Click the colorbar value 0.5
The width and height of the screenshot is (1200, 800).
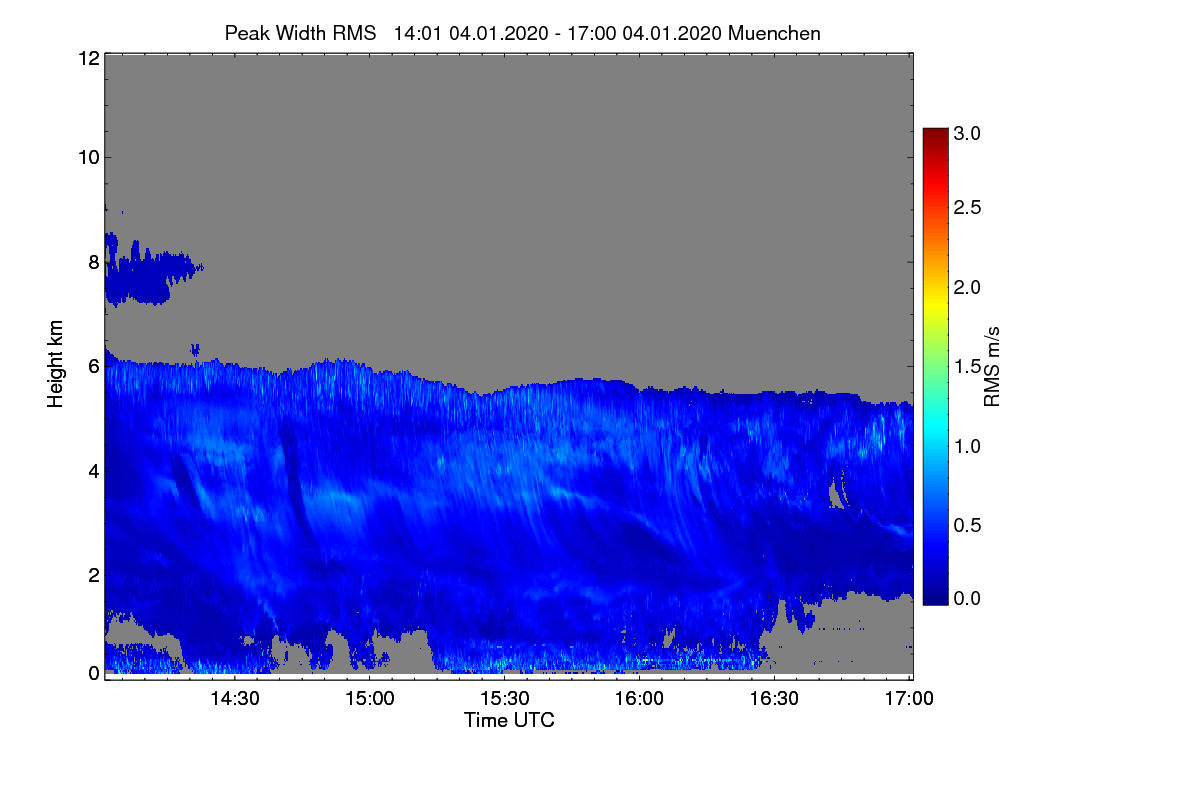click(x=968, y=525)
